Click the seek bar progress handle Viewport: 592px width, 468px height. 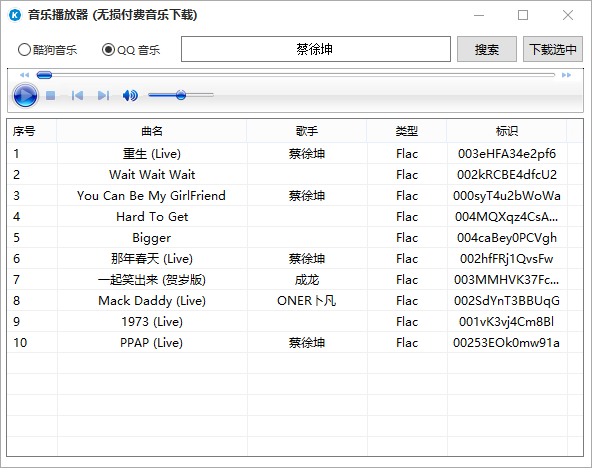pos(44,75)
